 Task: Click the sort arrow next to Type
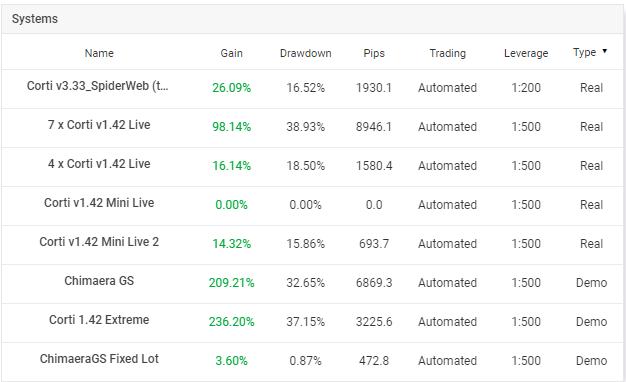[x=604, y=51]
